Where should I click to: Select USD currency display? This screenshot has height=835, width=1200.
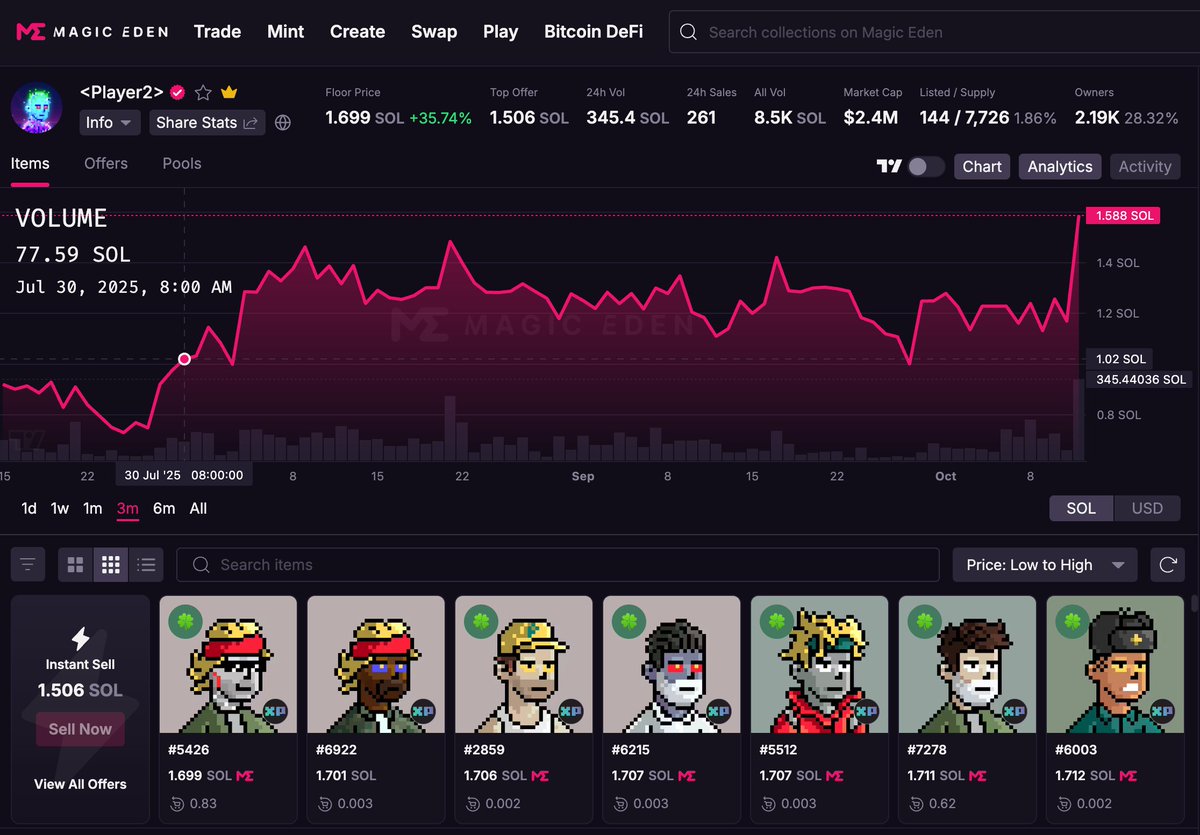[x=1147, y=508]
